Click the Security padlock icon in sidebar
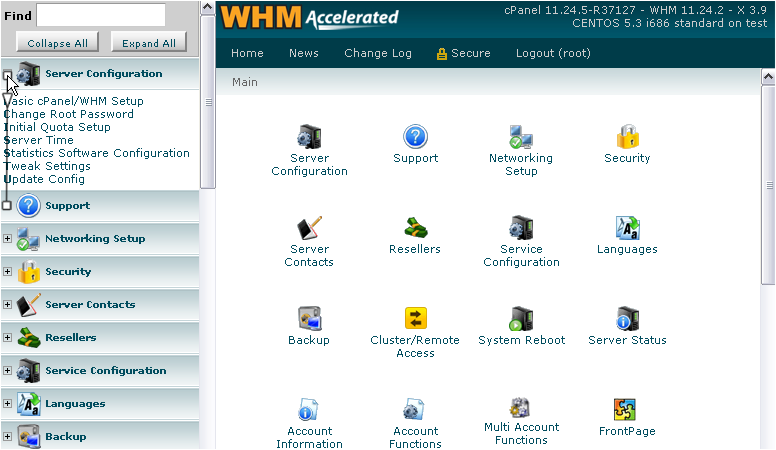 pyautogui.click(x=28, y=272)
